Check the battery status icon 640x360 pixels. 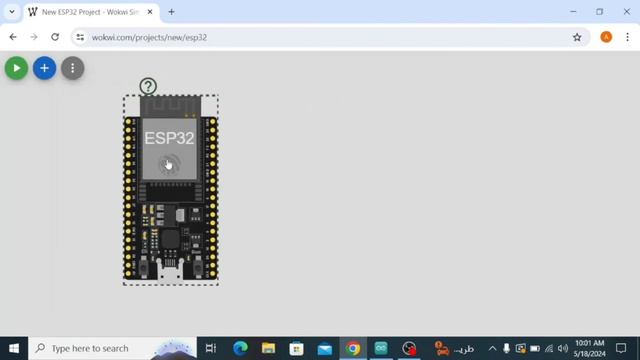click(535, 348)
